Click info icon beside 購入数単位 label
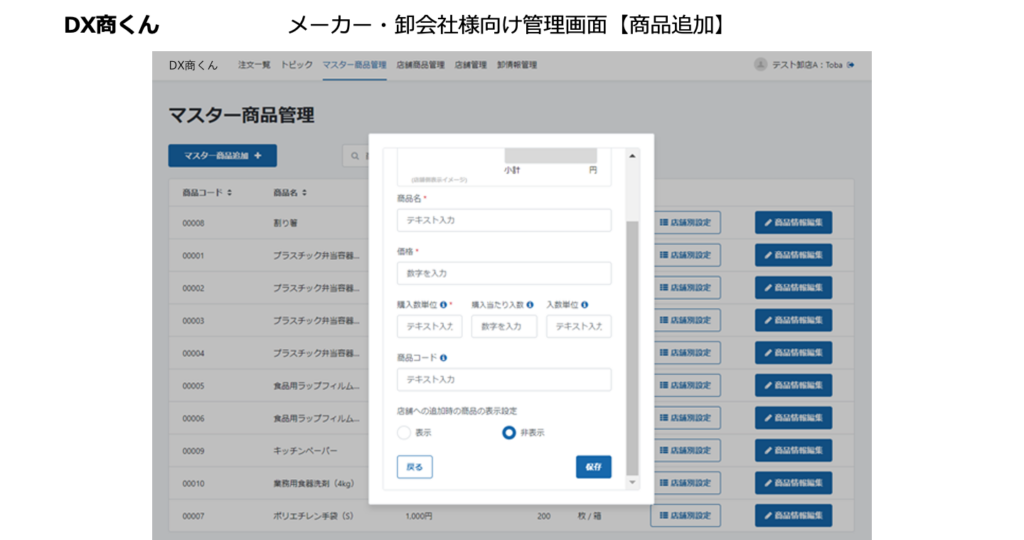1024x540 pixels. 443,304
